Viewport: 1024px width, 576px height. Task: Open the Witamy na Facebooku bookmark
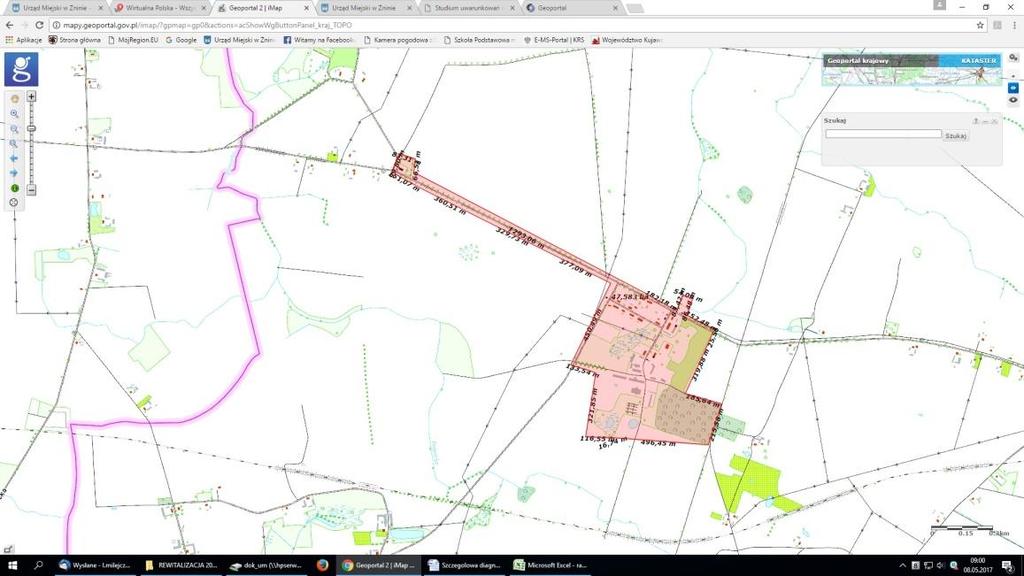click(319, 40)
